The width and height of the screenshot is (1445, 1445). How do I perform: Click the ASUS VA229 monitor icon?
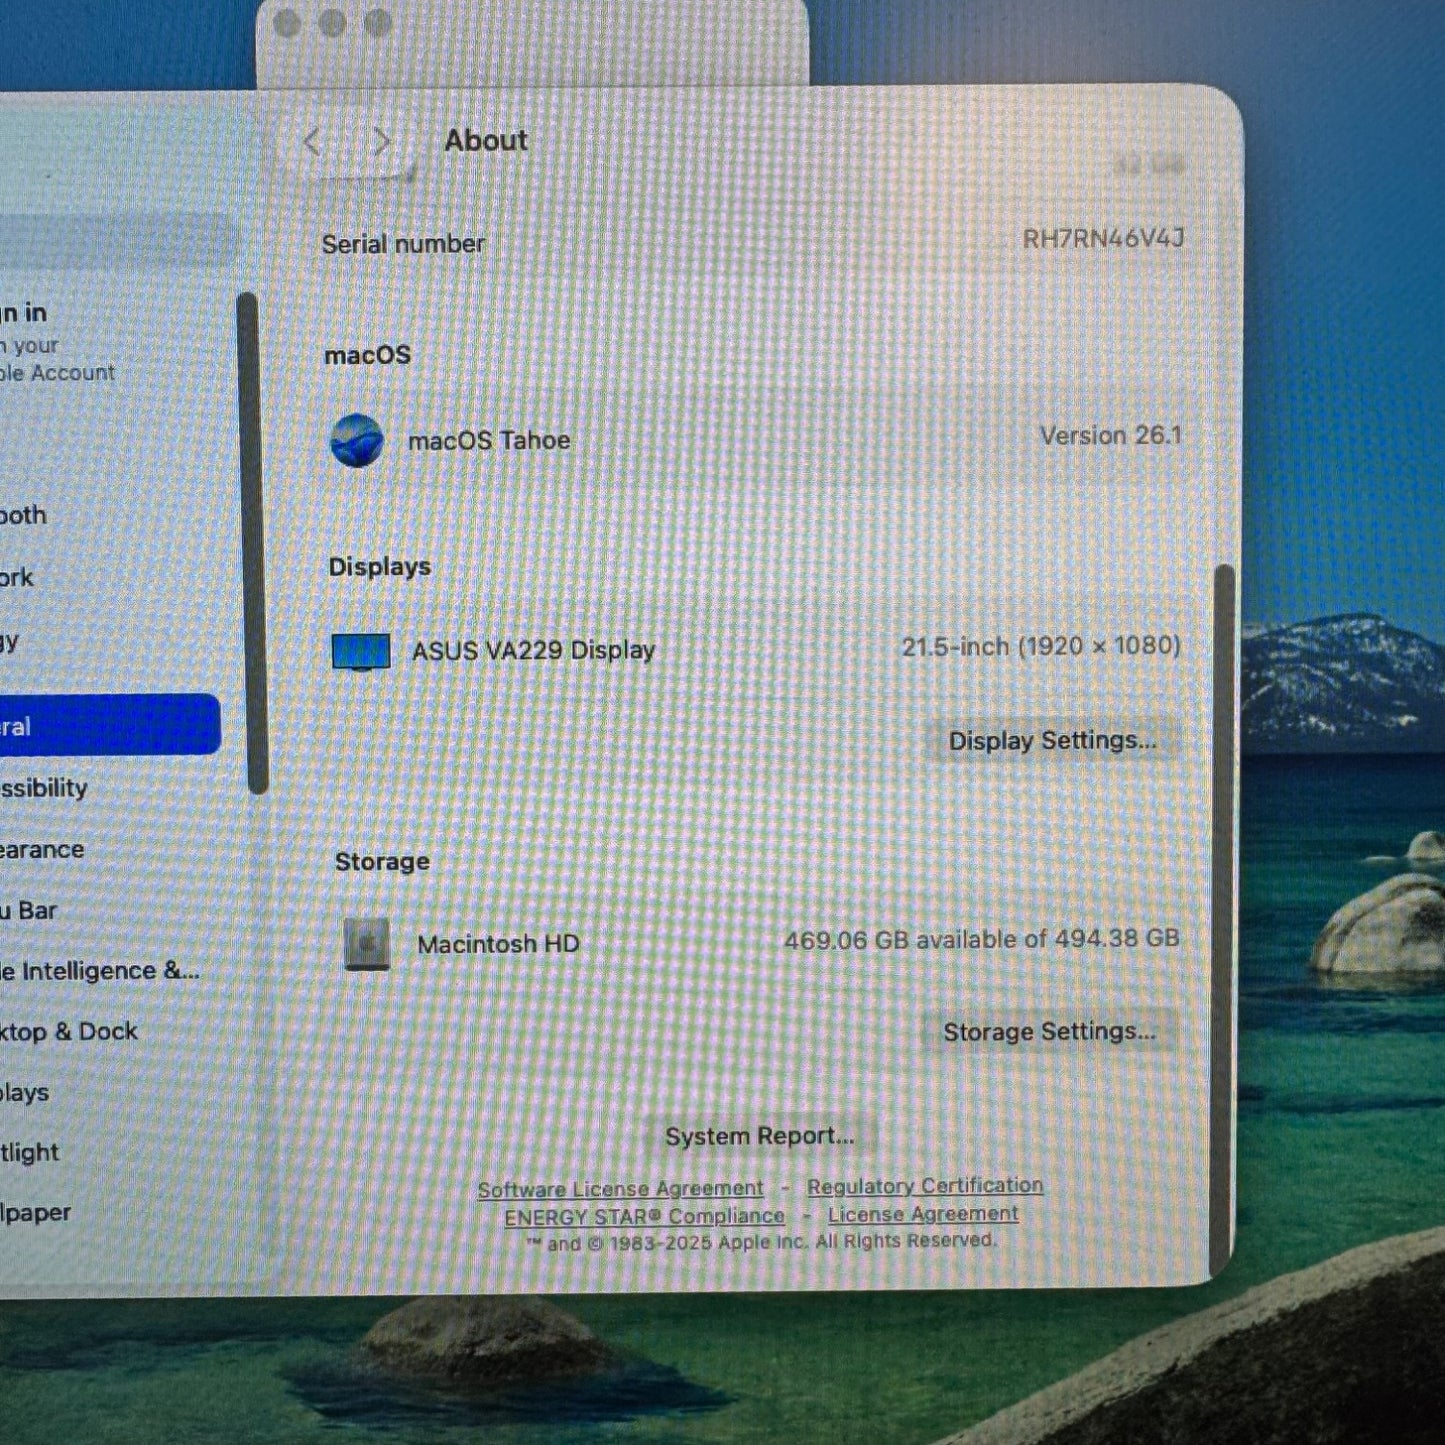coord(361,651)
